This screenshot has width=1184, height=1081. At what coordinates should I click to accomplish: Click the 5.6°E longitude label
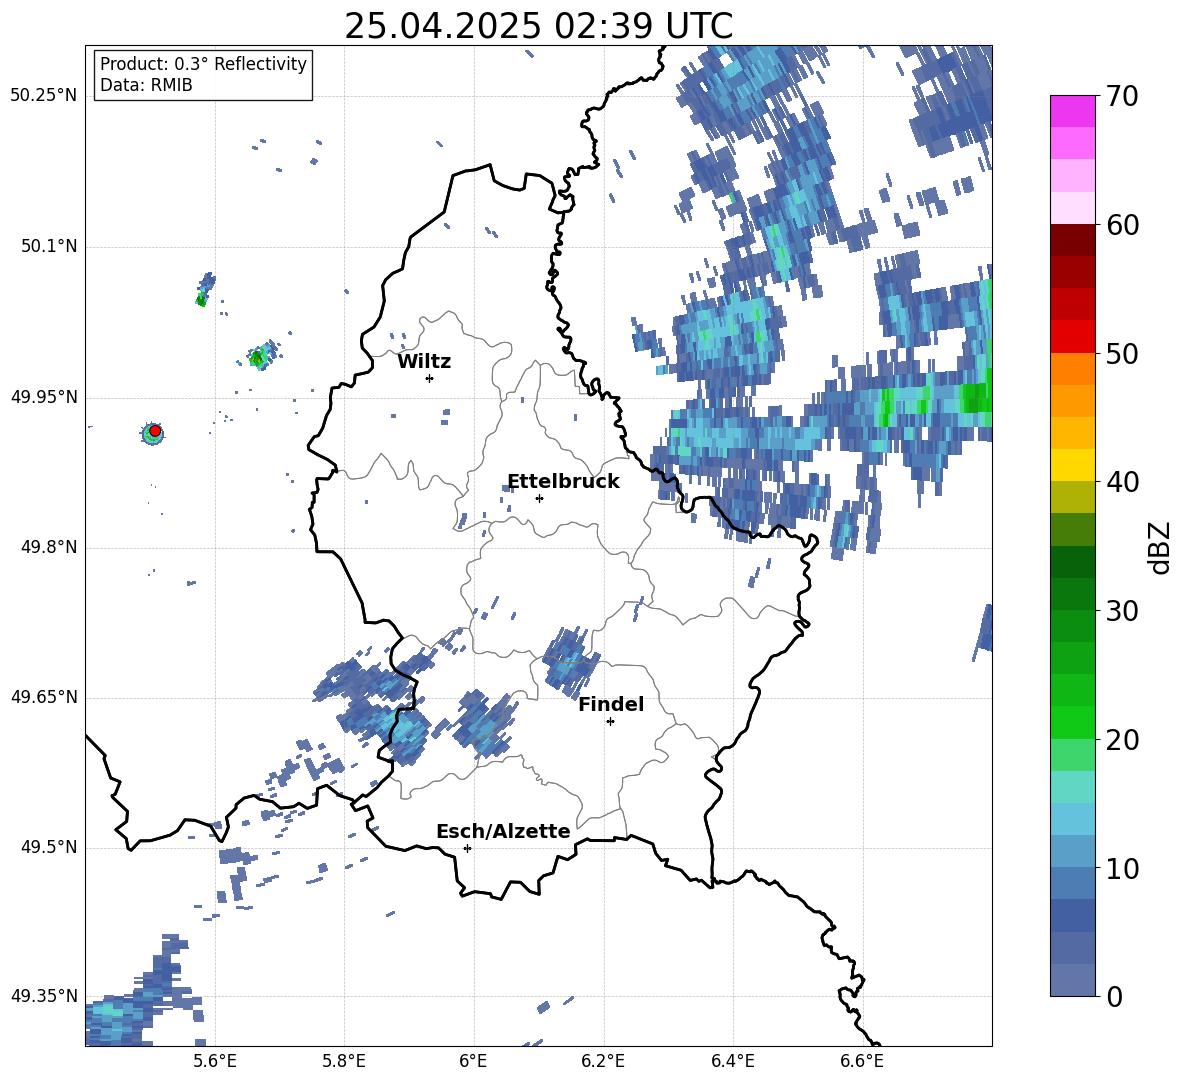click(x=215, y=1061)
